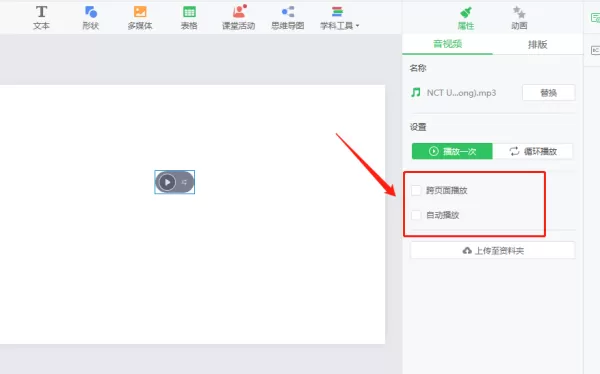Click 上传至资料夹 upload button
The width and height of the screenshot is (600, 374).
pyautogui.click(x=493, y=251)
